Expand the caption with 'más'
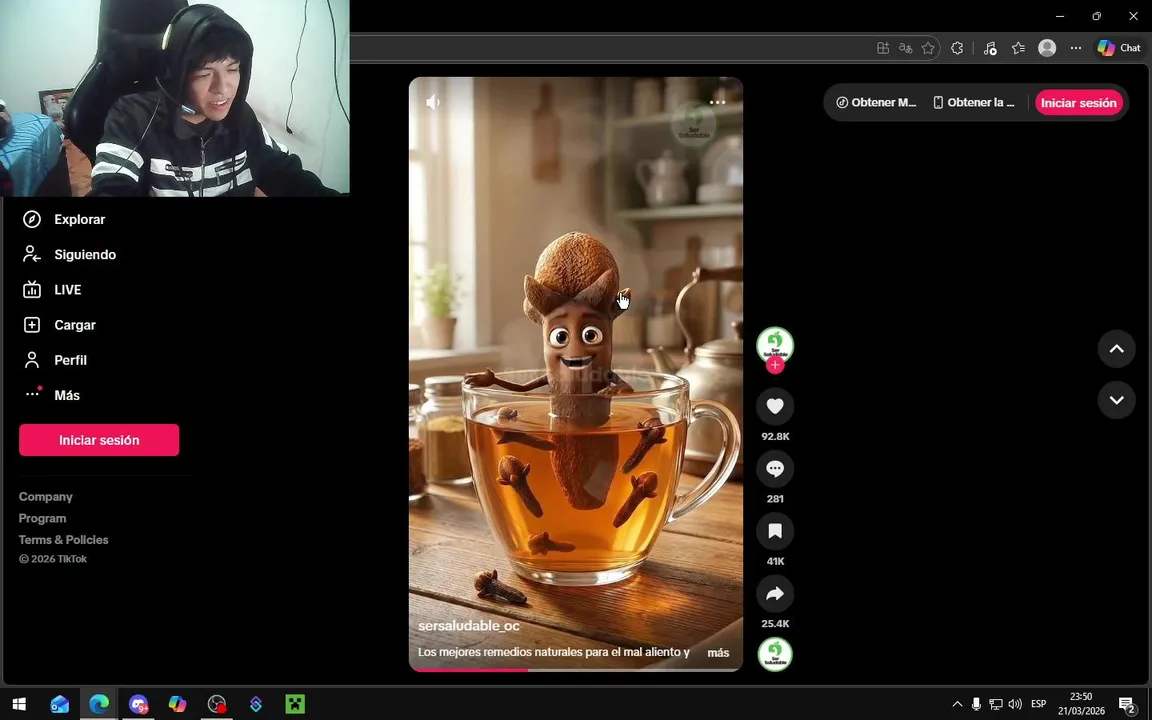 [x=718, y=652]
